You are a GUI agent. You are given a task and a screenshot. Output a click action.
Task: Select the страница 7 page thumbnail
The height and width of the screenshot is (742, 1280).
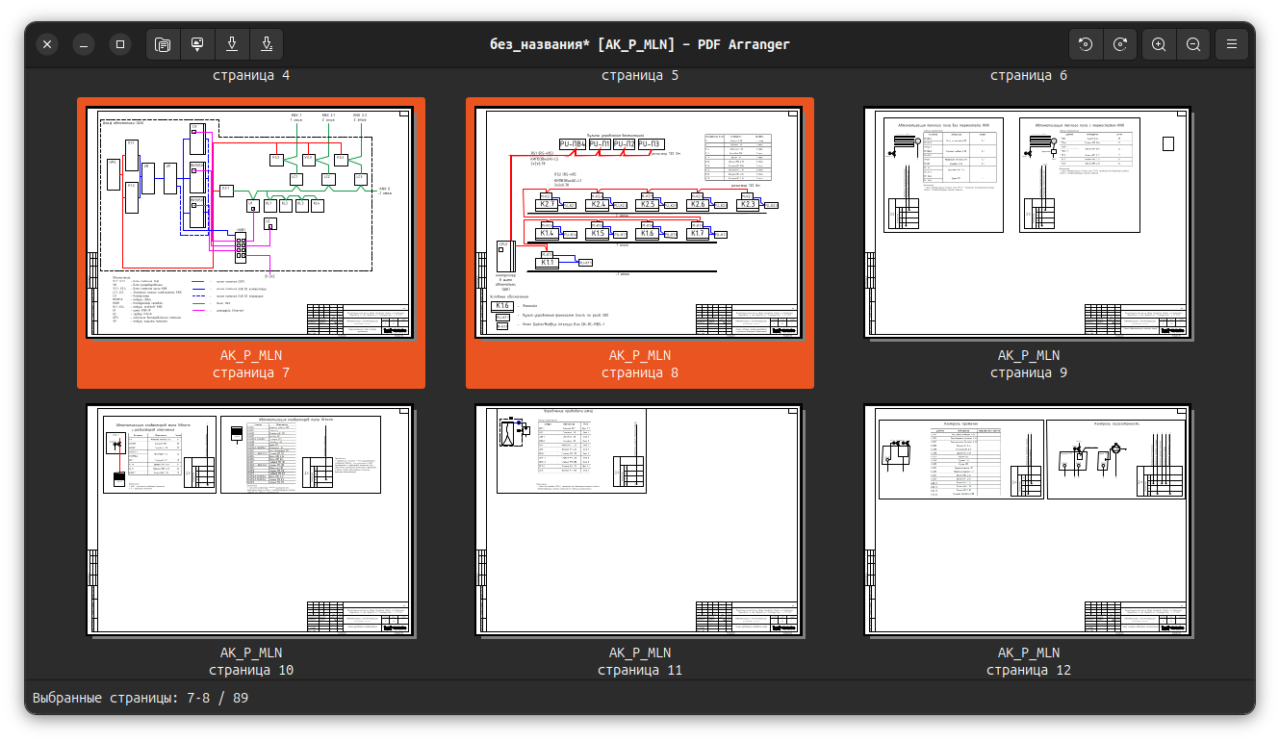[250, 223]
